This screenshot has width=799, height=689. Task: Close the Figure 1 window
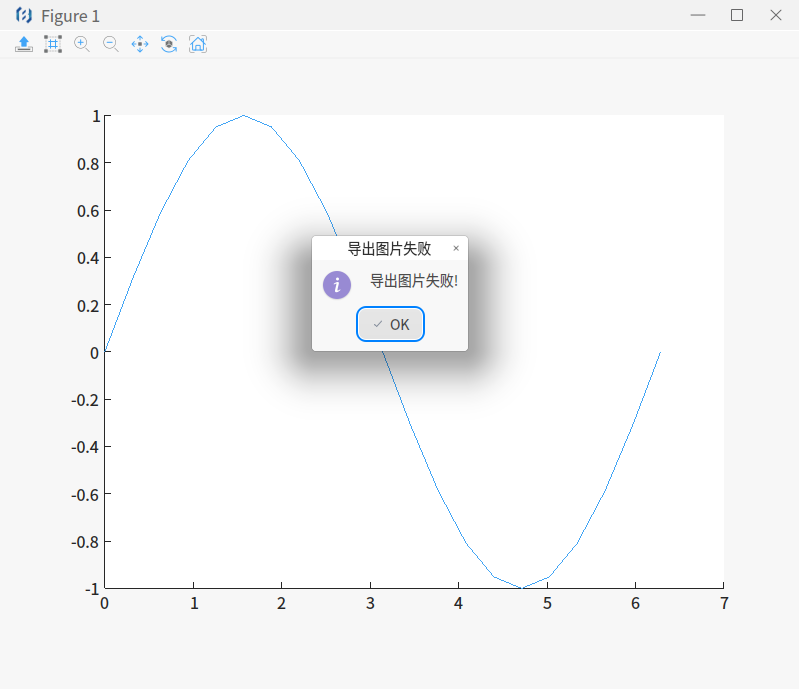(x=776, y=15)
